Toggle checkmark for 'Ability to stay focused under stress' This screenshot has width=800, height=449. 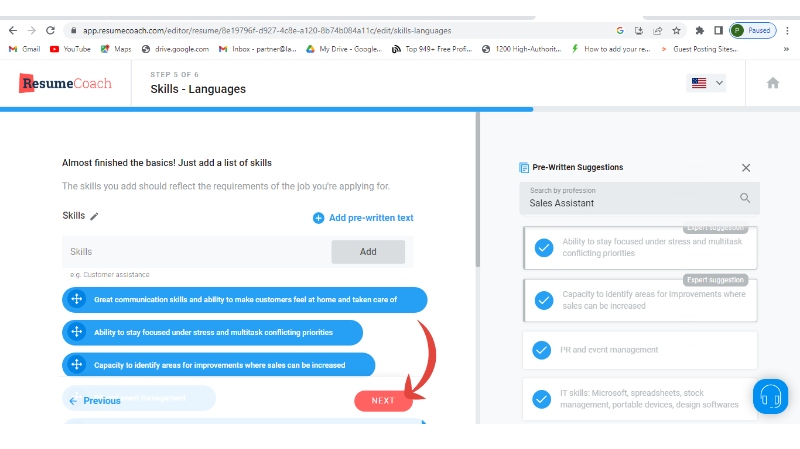point(544,247)
